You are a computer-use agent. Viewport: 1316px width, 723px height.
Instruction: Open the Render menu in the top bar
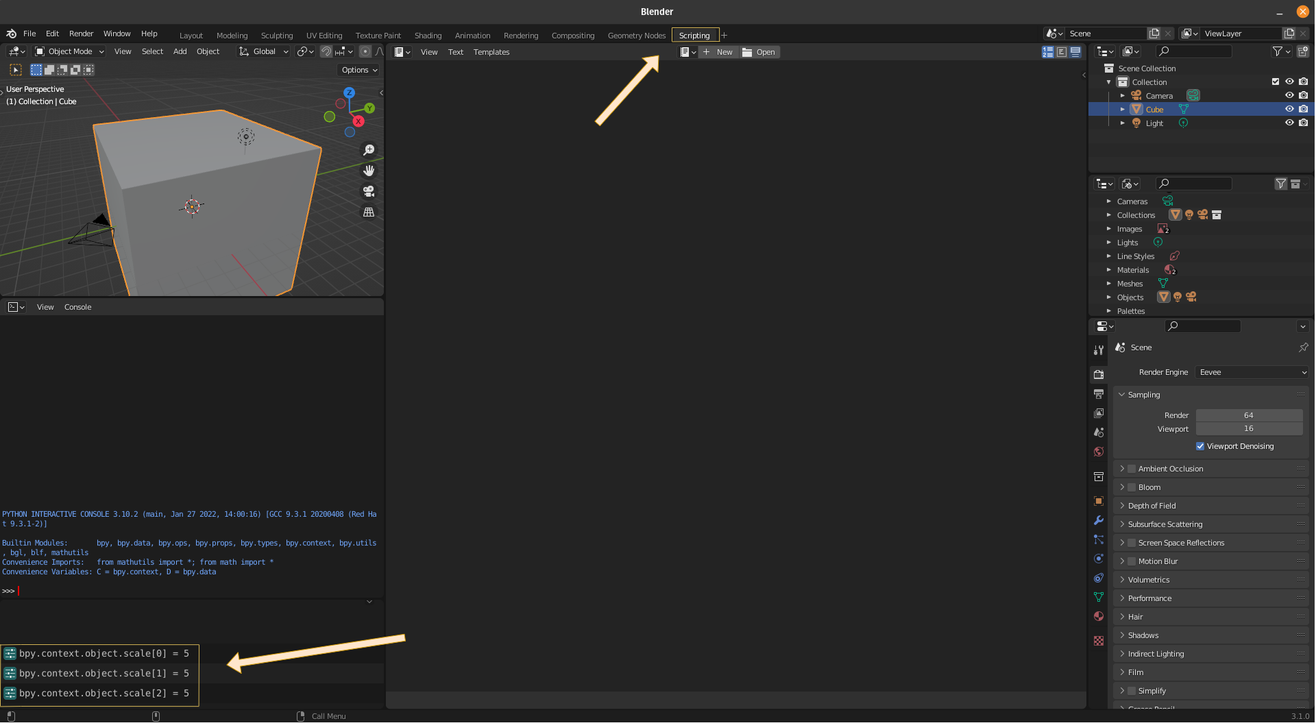coord(81,33)
